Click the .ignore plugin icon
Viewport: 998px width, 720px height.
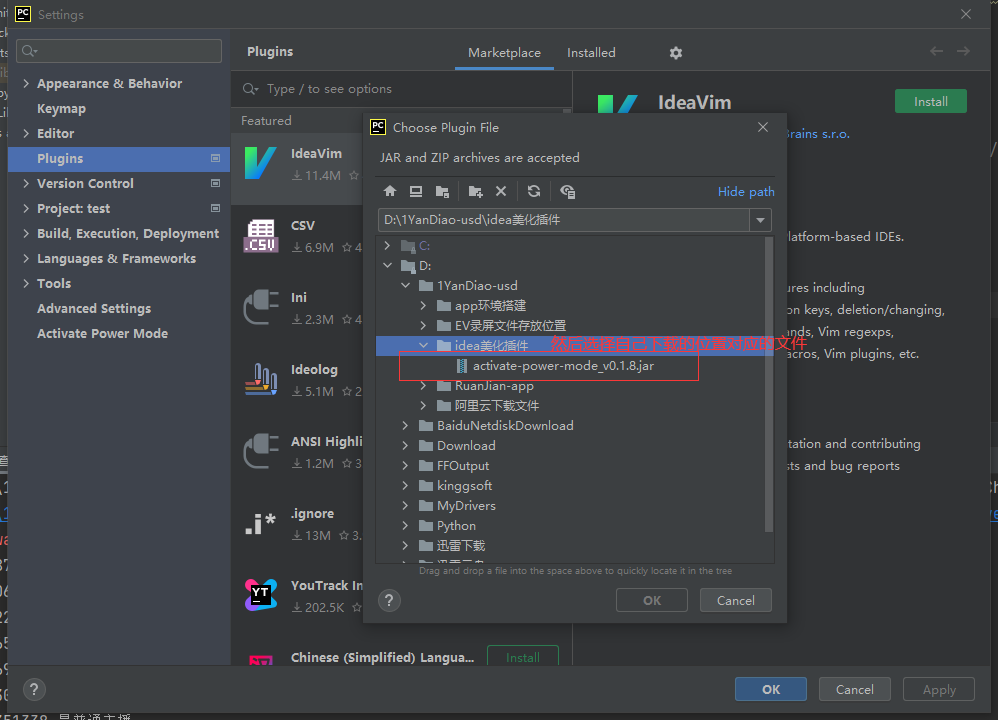click(261, 523)
